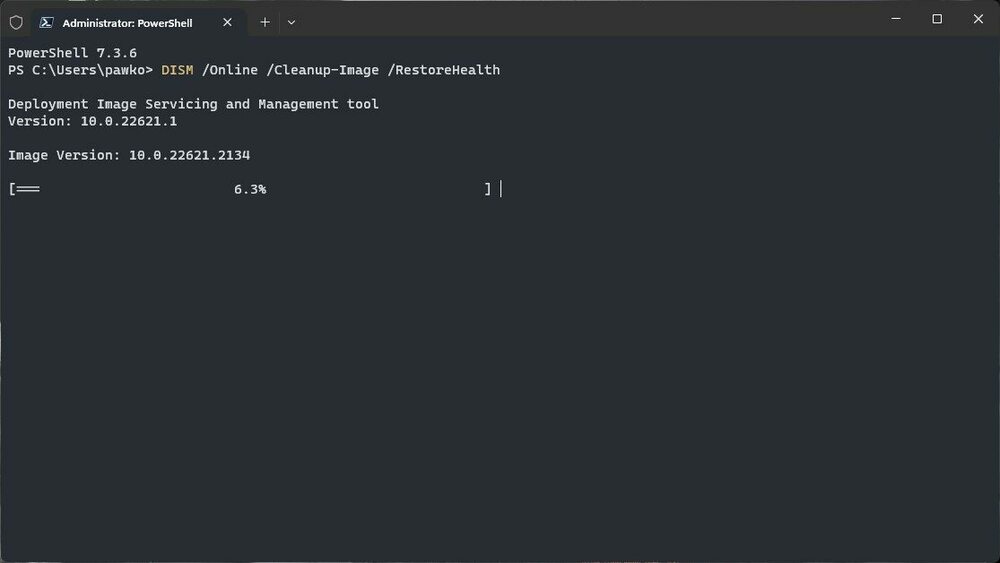Minimize the terminal window

(x=896, y=19)
